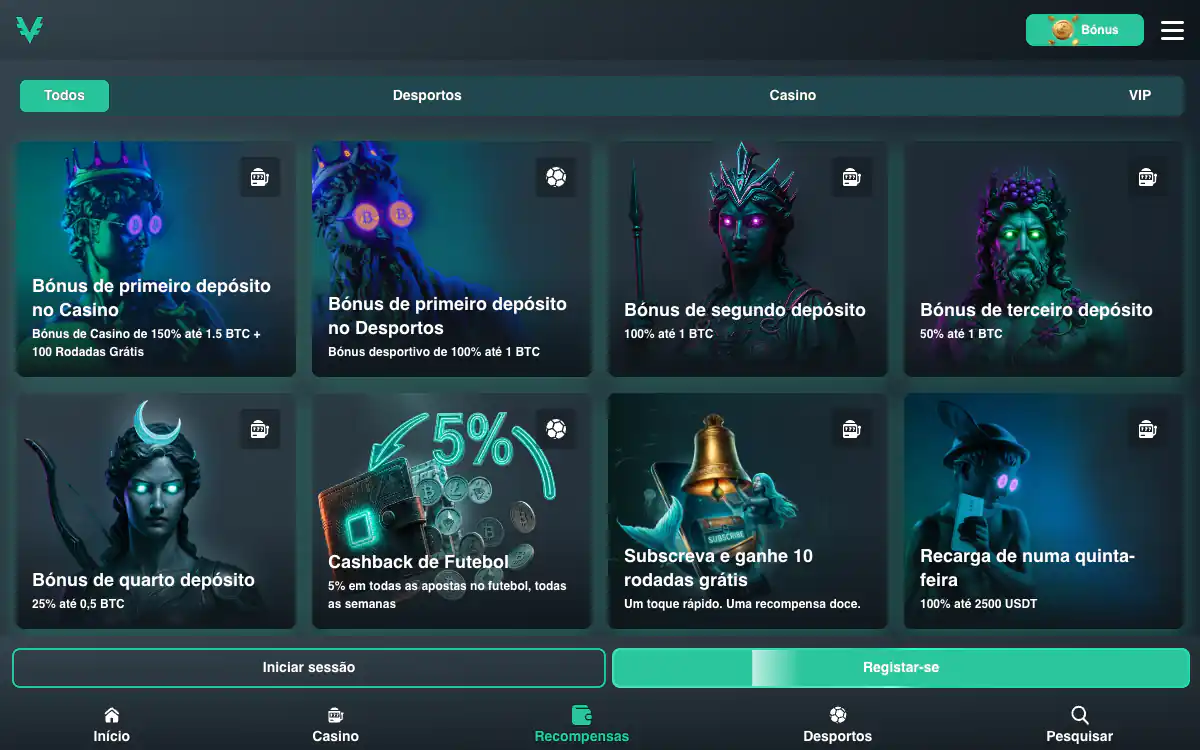1200x750 pixels.
Task: Open 'Cashback de Futebol' title
Action: pos(418,562)
